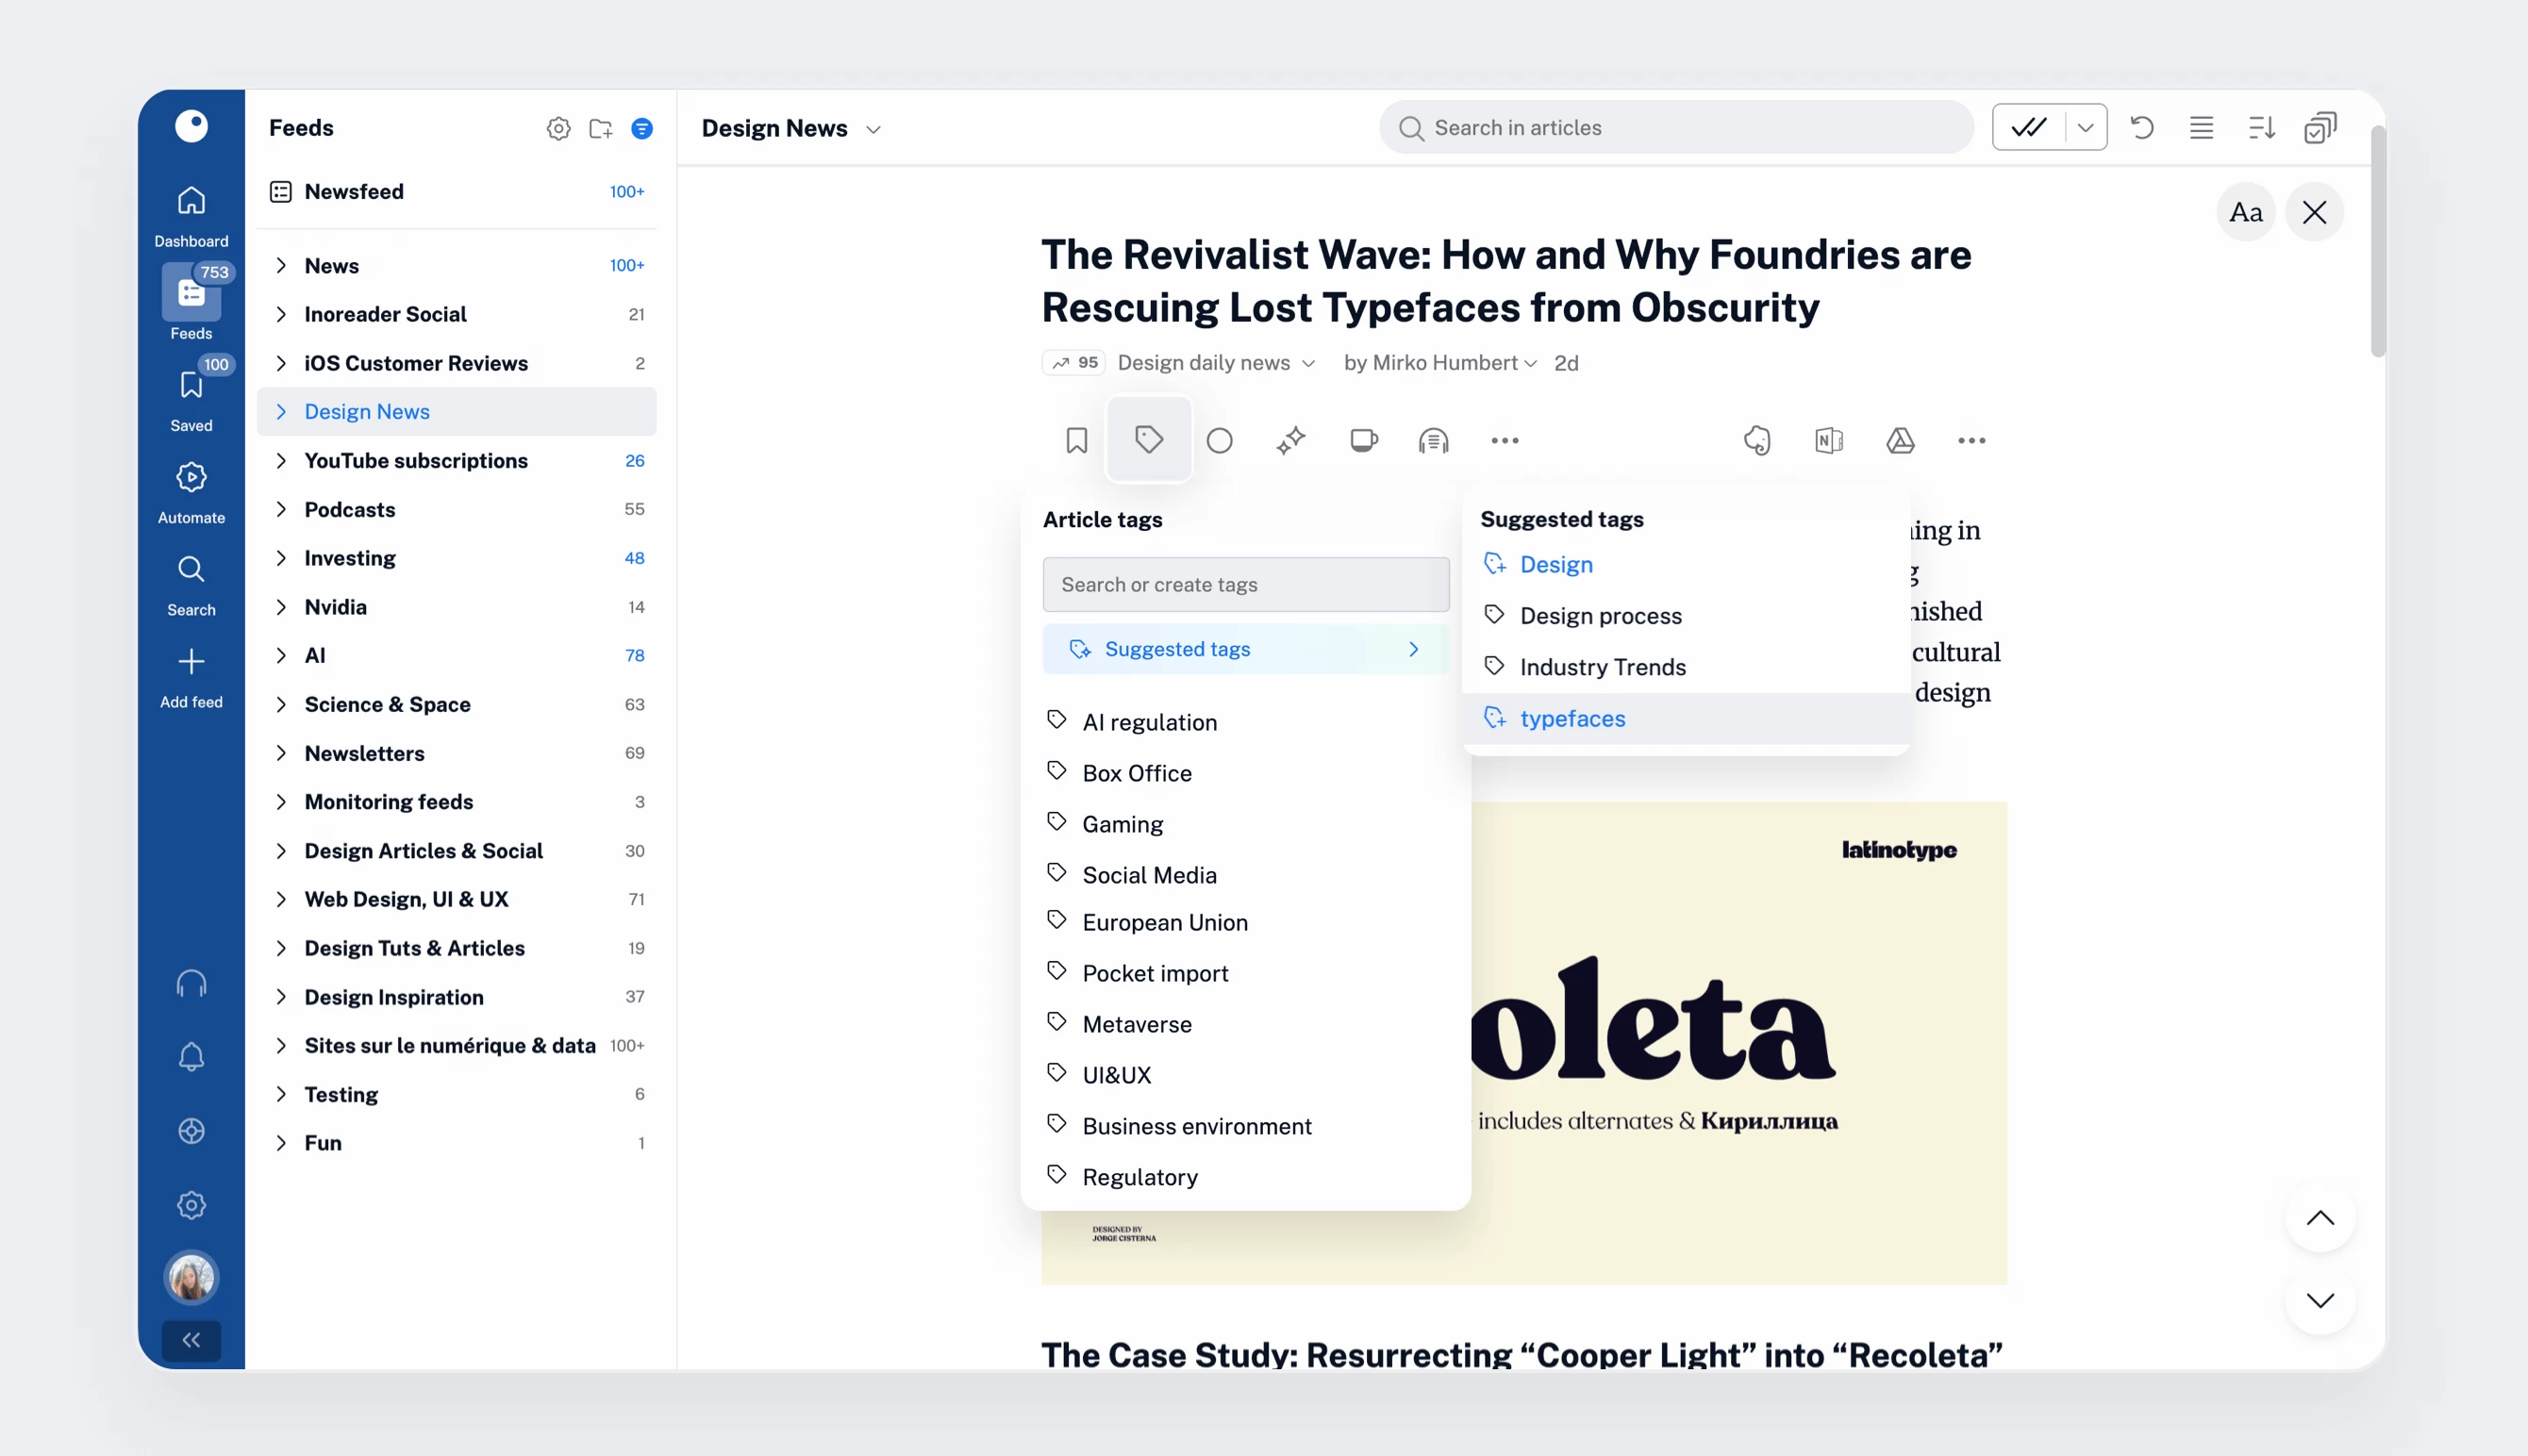Click the OneNote share icon
The height and width of the screenshot is (1456, 2528).
[x=1828, y=440]
